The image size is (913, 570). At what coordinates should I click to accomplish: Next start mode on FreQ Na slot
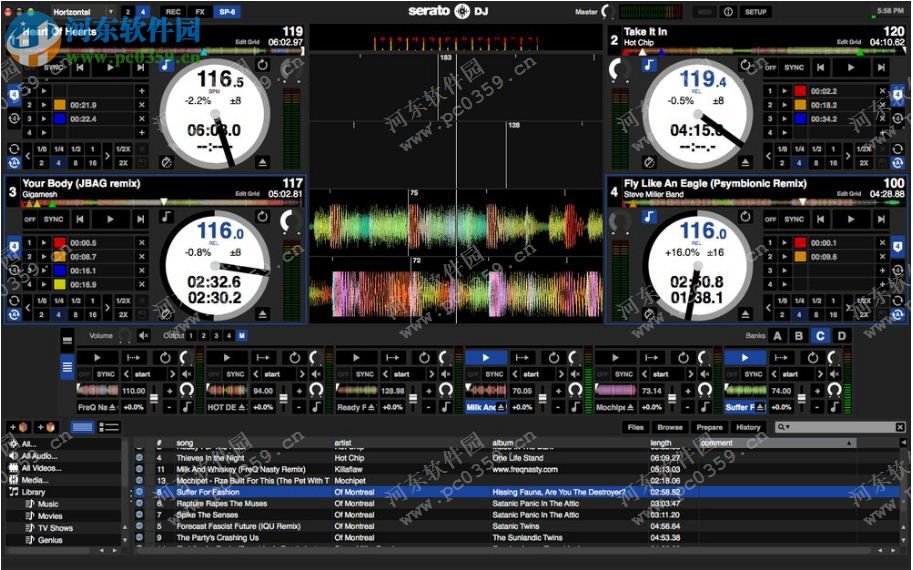pyautogui.click(x=172, y=374)
